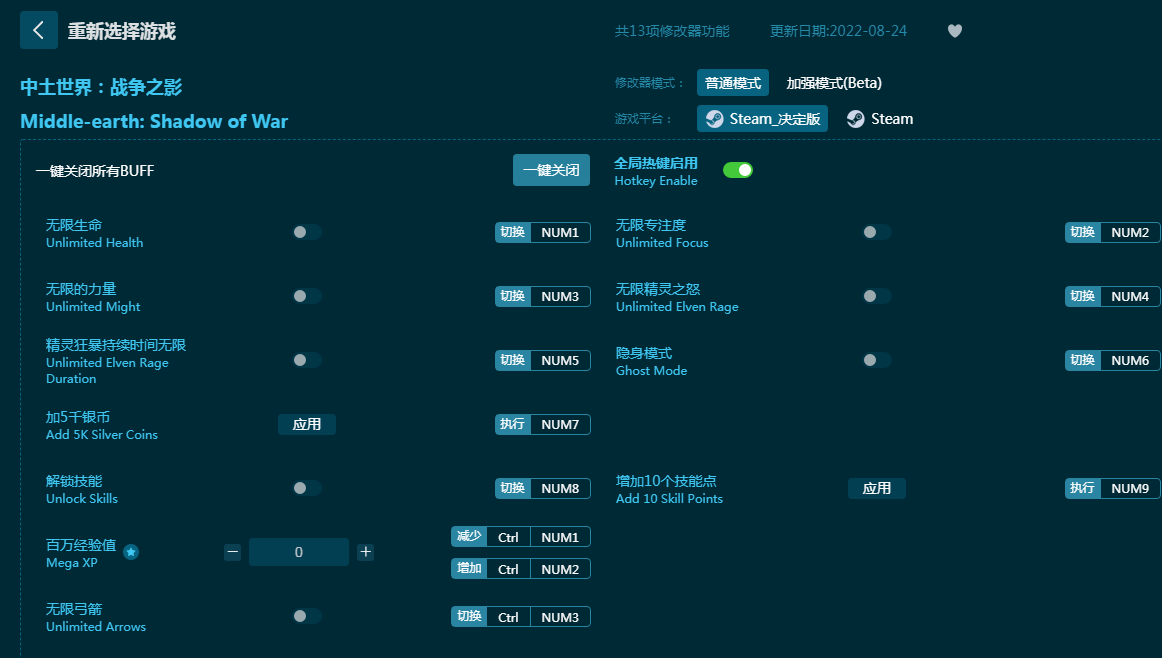Turn on Unlimited Might
The height and width of the screenshot is (658, 1162).
tap(306, 296)
